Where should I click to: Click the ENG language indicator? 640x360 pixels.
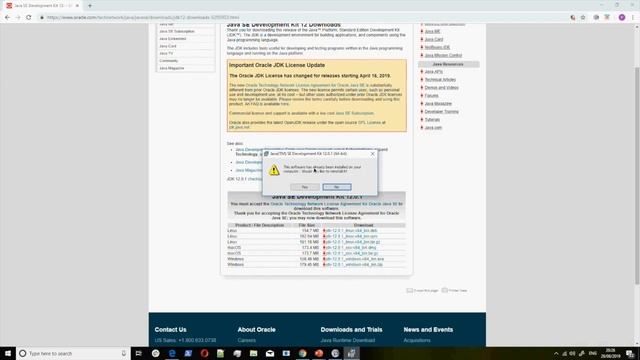(593, 353)
